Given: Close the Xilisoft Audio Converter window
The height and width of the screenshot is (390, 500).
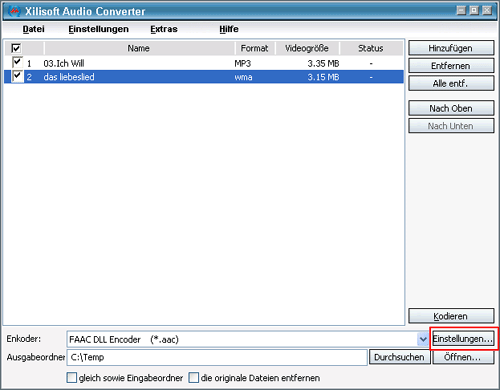Looking at the screenshot, I should coord(487,11).
